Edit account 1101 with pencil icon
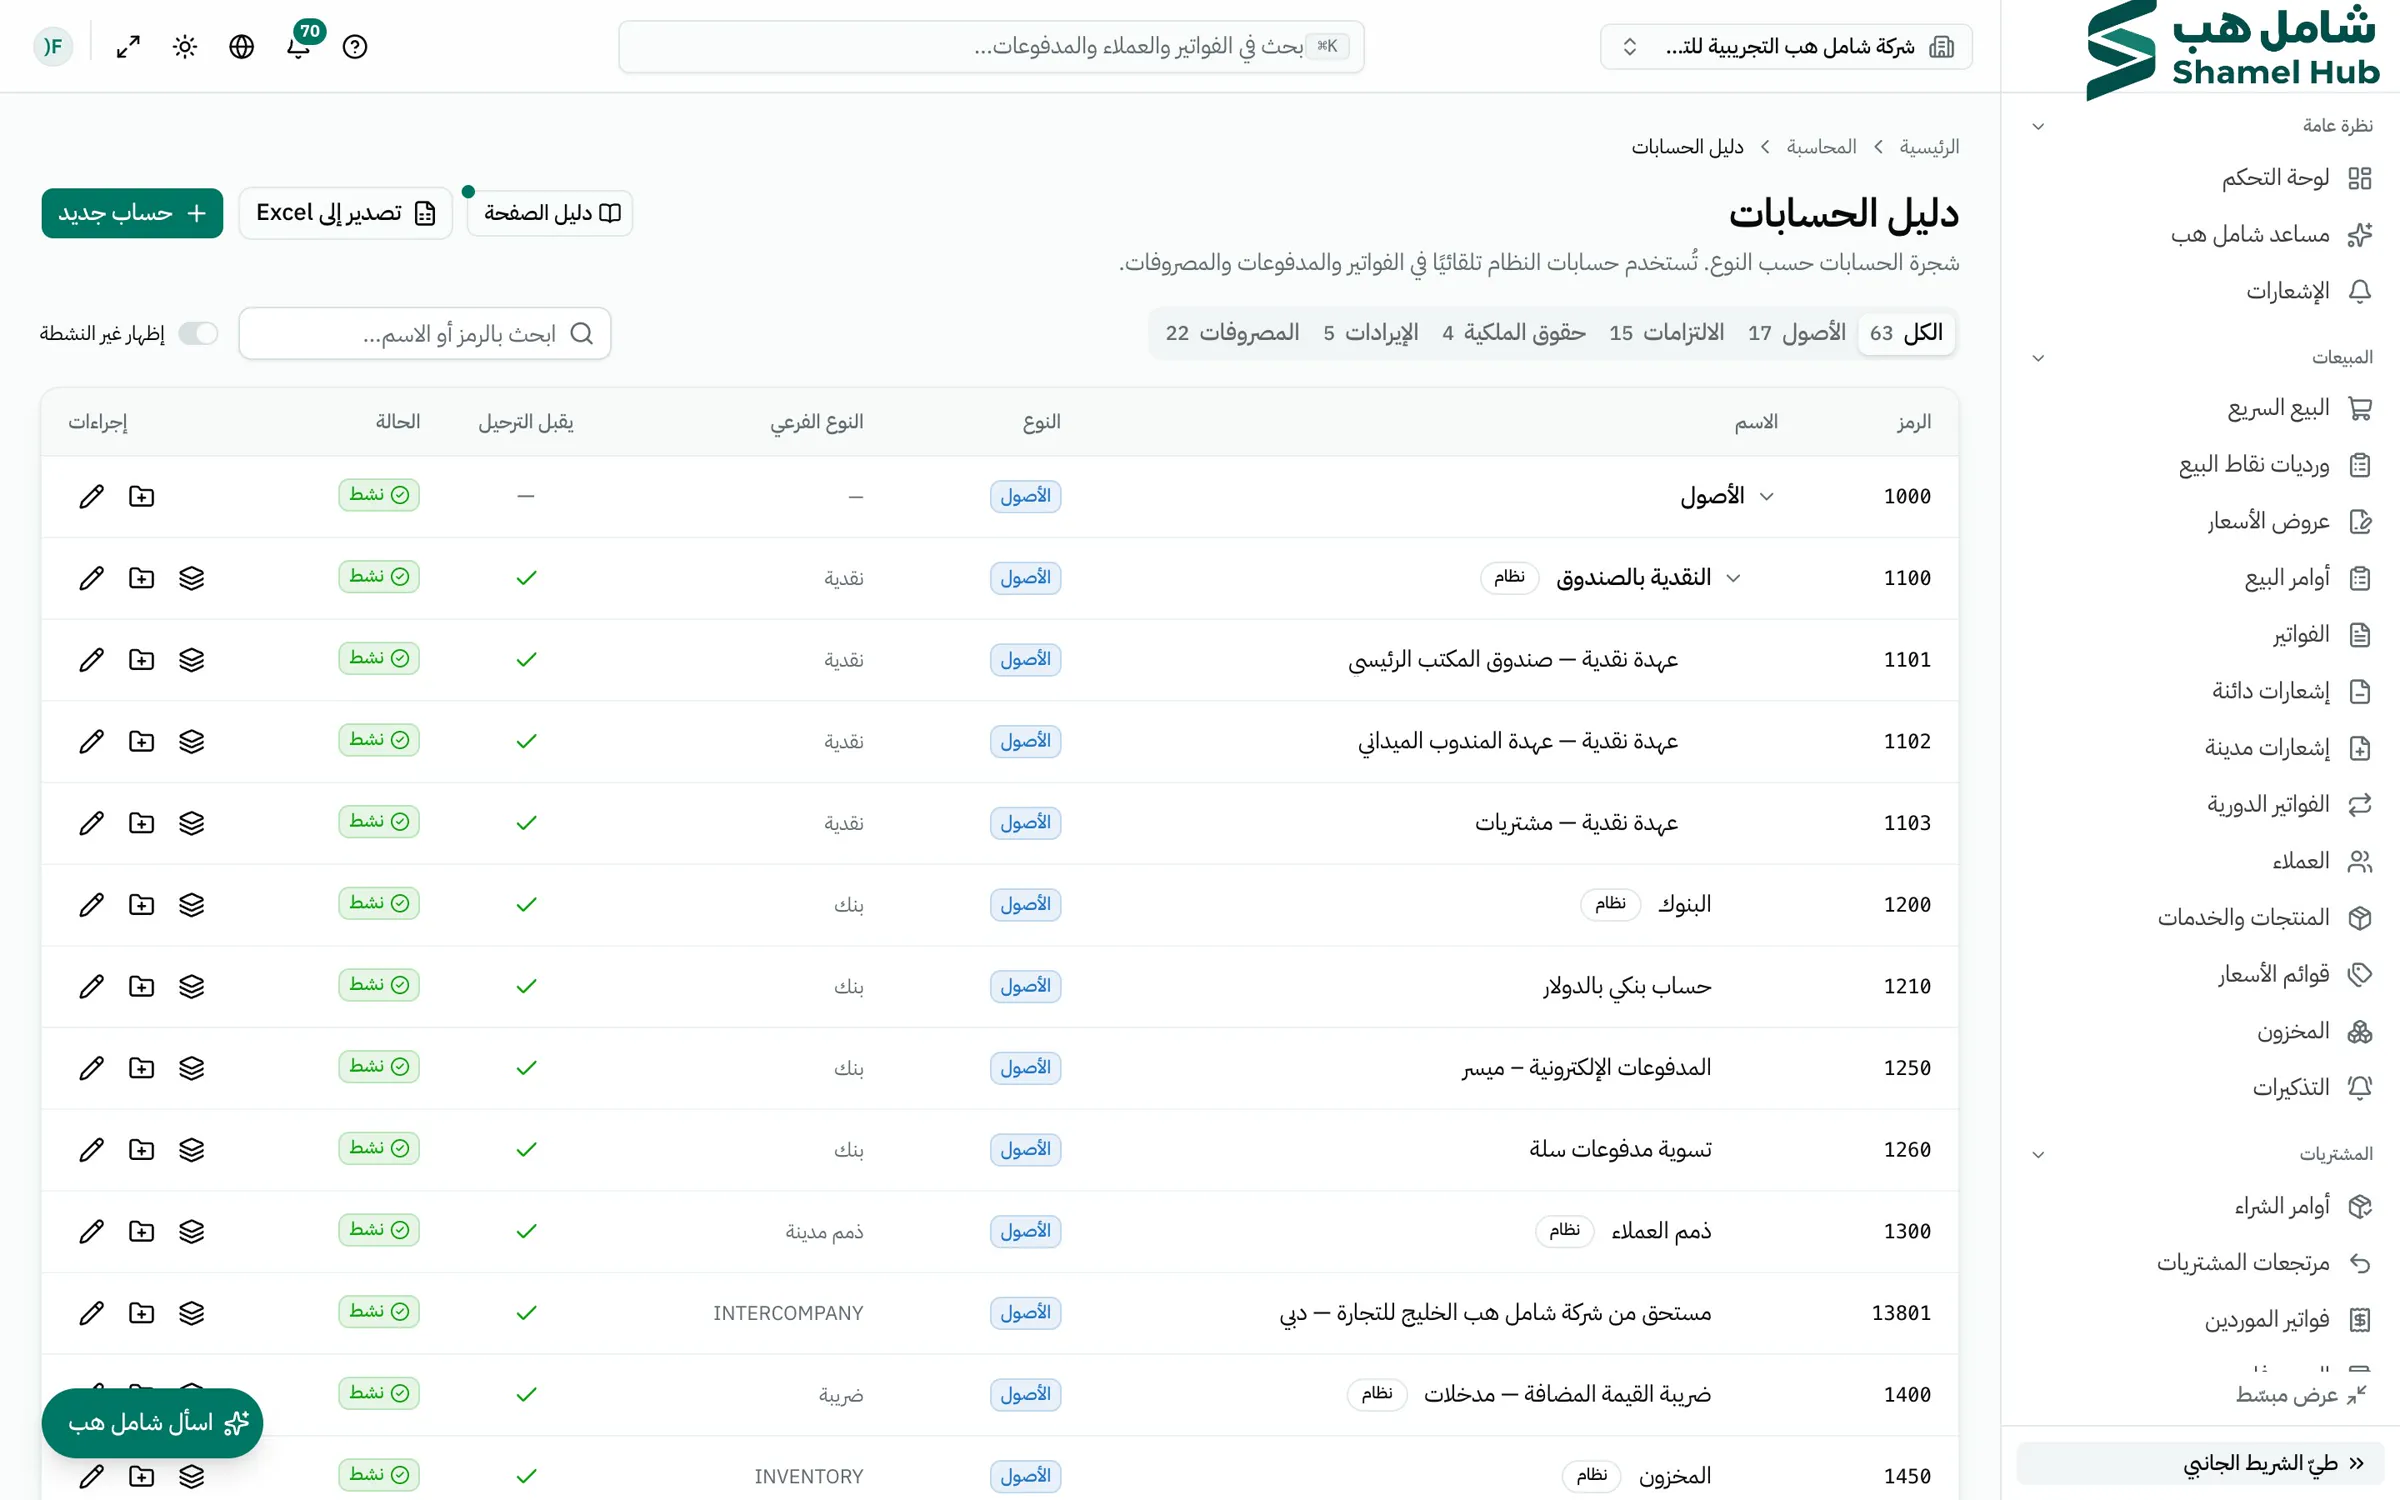The image size is (2400, 1500). 91,660
